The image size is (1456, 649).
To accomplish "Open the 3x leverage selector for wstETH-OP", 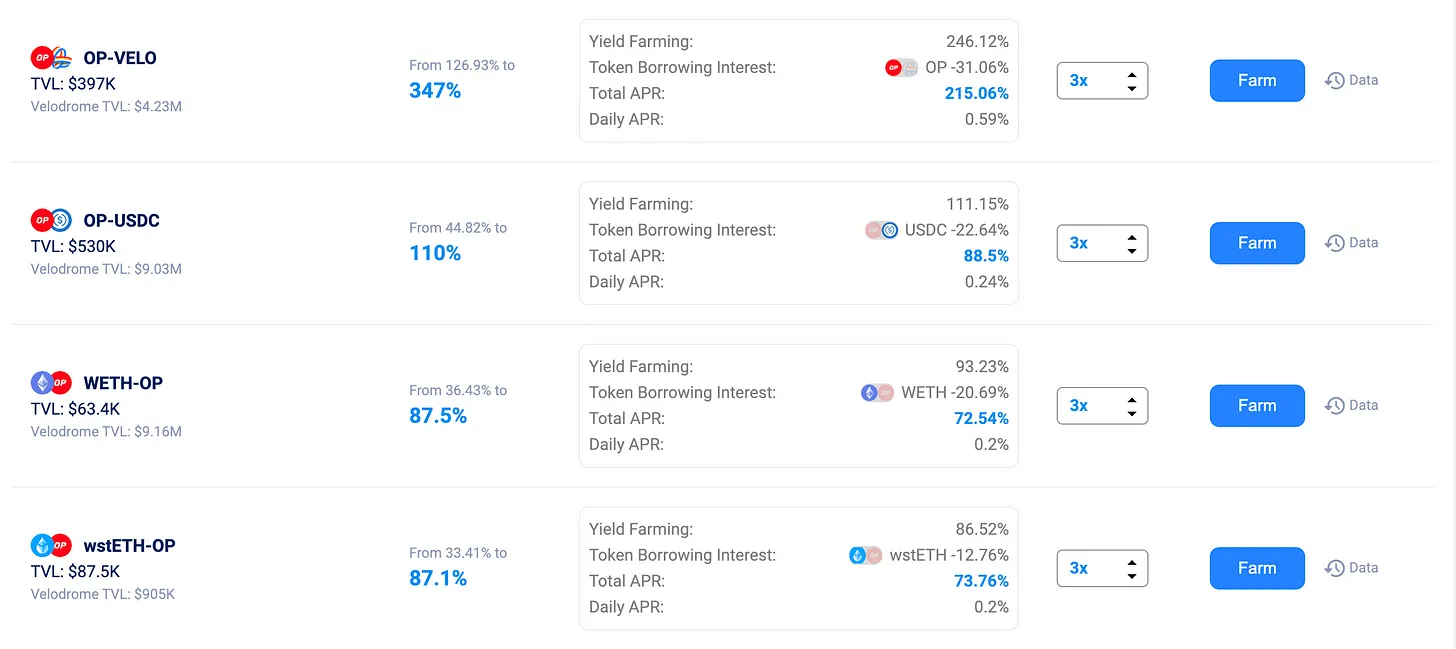I will (1102, 568).
